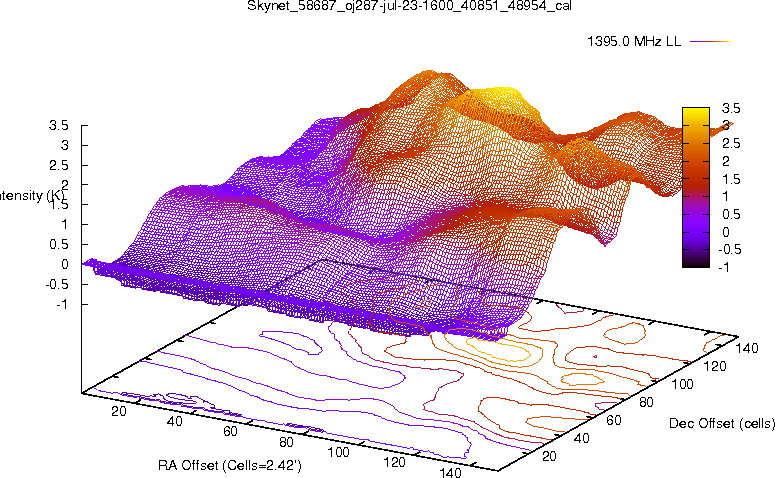
Task: Click the 20 tick on the RA Offset axis
Action: 119,411
